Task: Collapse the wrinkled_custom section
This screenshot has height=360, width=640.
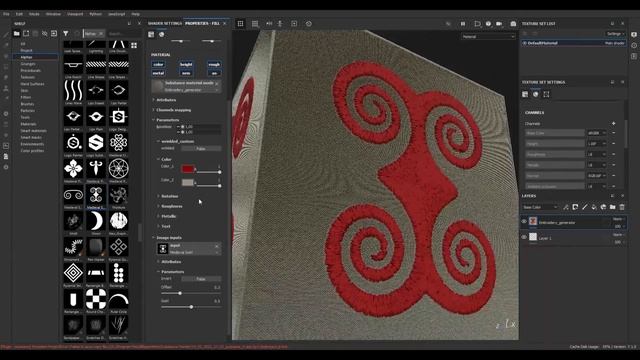Action: pyautogui.click(x=177, y=141)
